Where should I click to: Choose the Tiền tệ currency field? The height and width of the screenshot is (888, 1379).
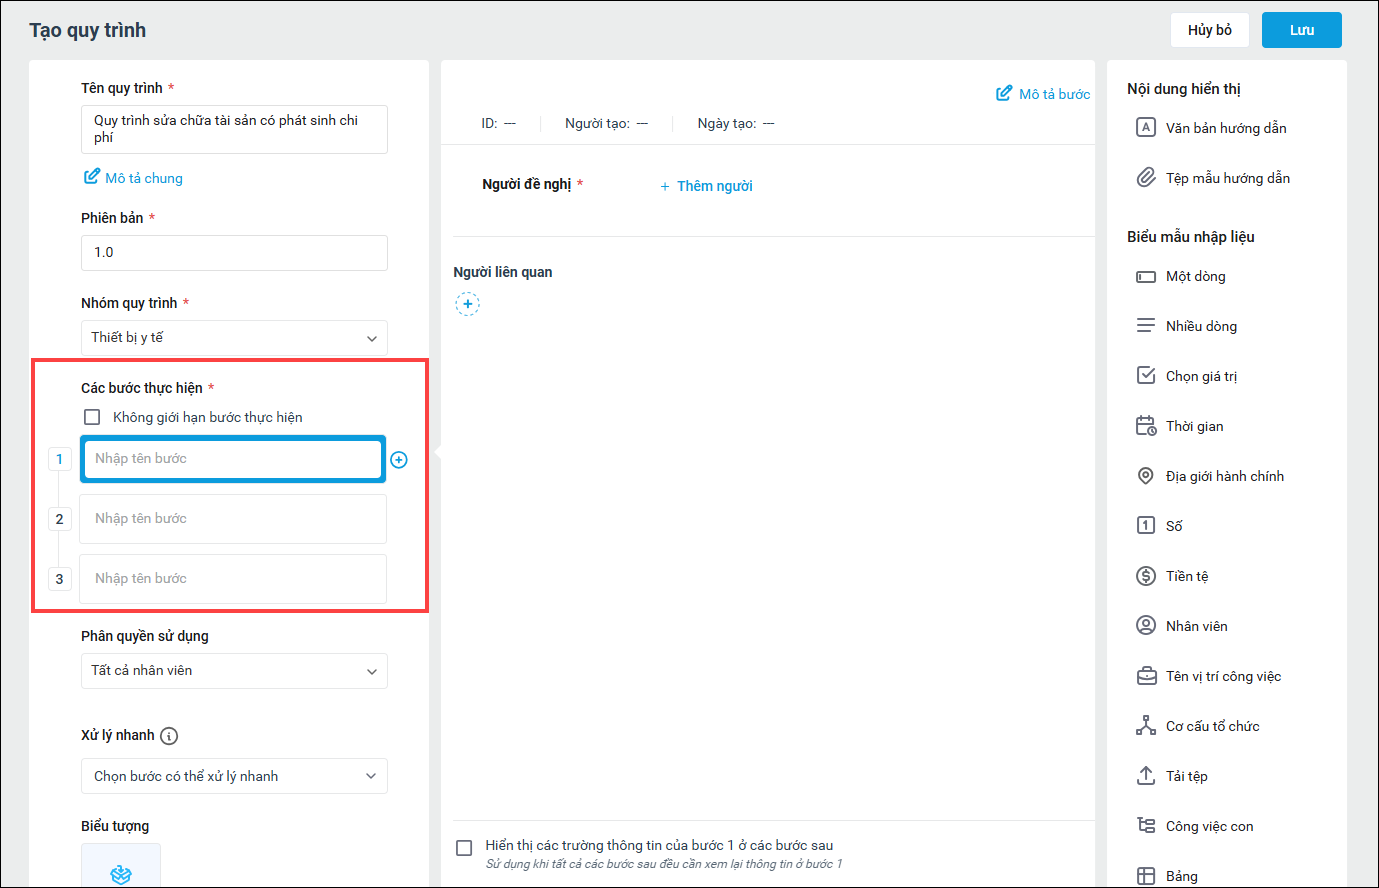1186,576
